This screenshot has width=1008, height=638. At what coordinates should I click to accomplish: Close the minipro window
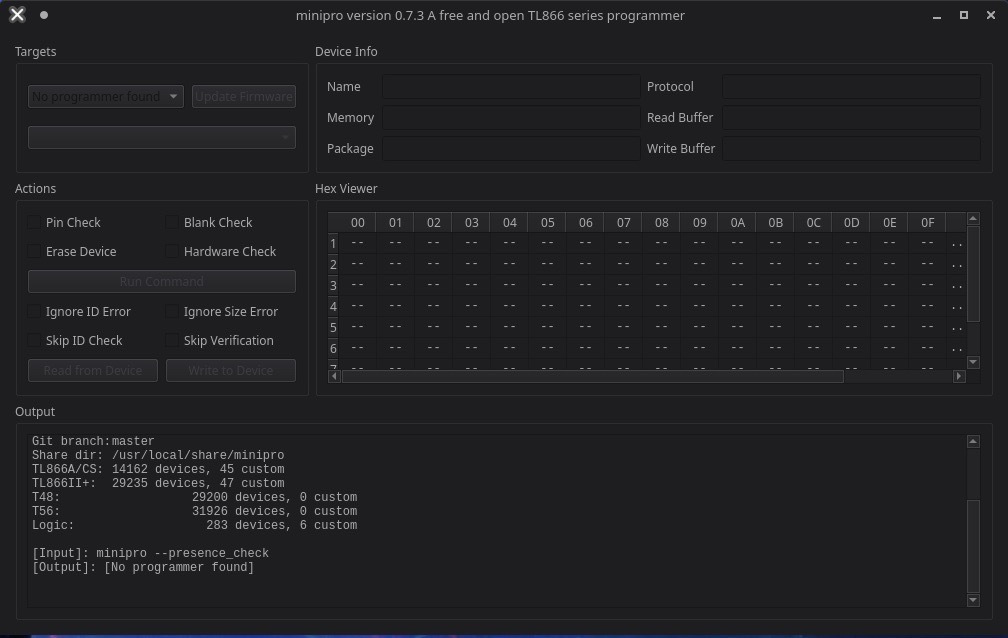point(990,15)
